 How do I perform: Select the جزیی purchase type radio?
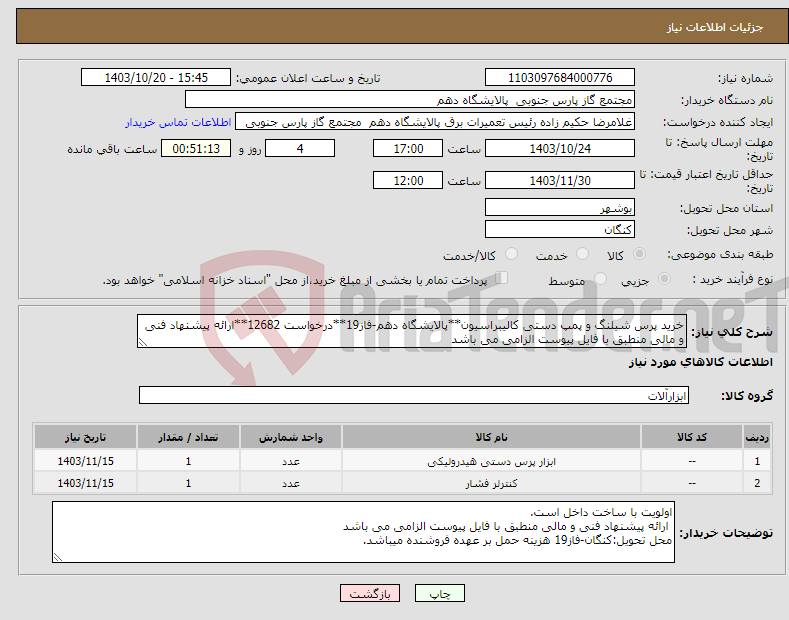664,279
